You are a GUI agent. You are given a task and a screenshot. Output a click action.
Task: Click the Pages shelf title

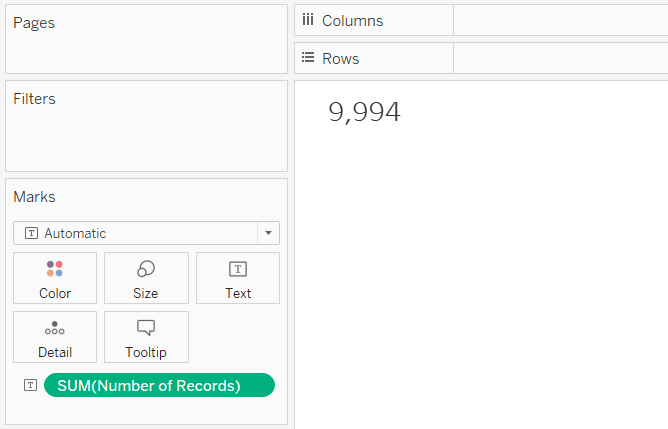(x=34, y=23)
